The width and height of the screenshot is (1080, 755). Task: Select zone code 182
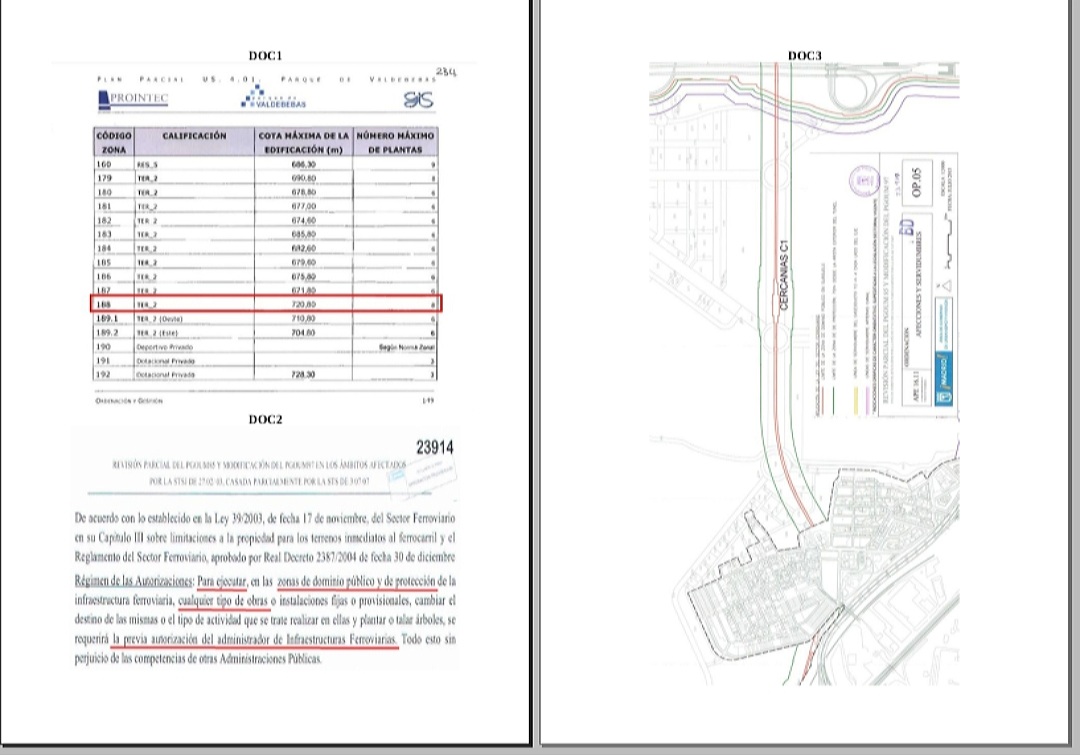104,220
